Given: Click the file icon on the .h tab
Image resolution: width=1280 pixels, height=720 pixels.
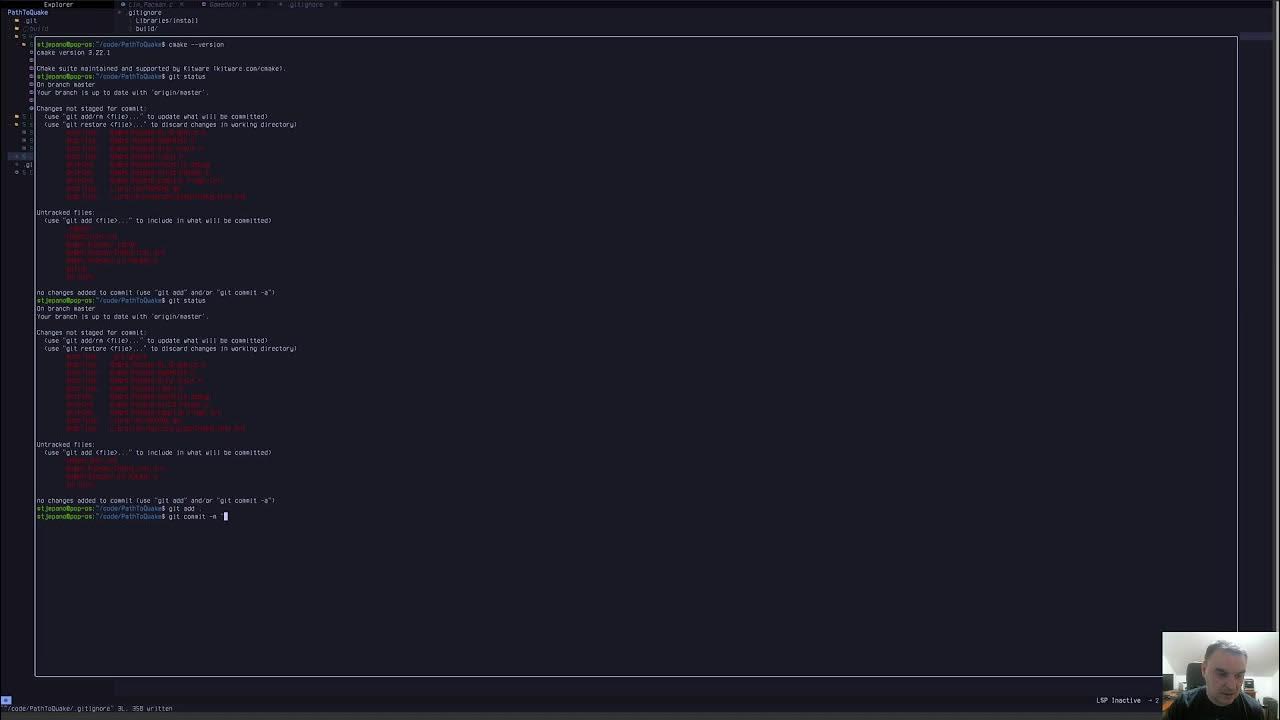Looking at the screenshot, I should [201, 5].
